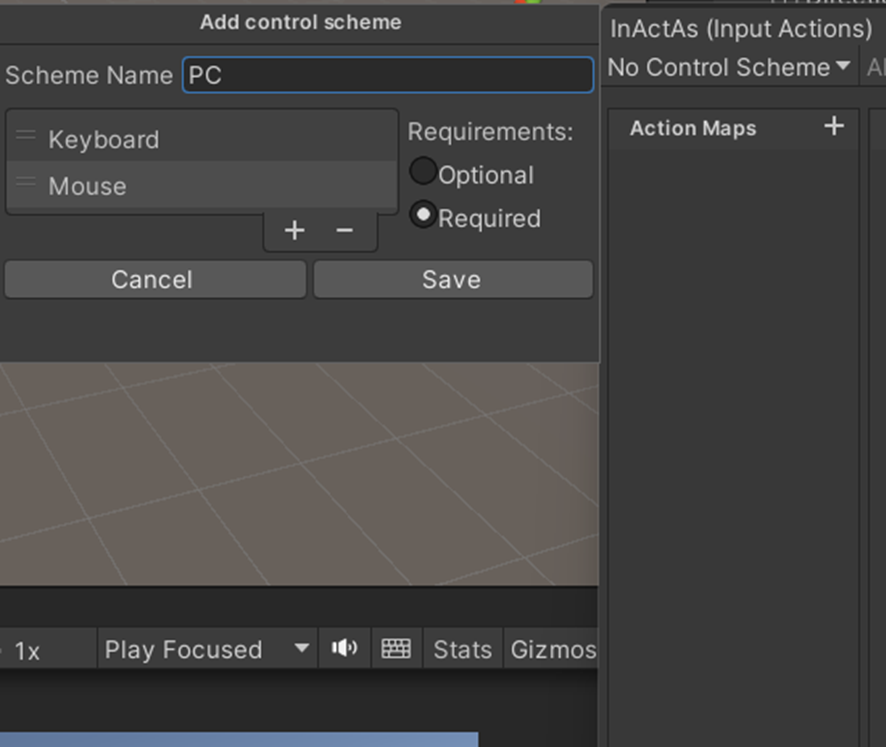Toggle the keyboard shortcuts icon in Game view

(396, 648)
